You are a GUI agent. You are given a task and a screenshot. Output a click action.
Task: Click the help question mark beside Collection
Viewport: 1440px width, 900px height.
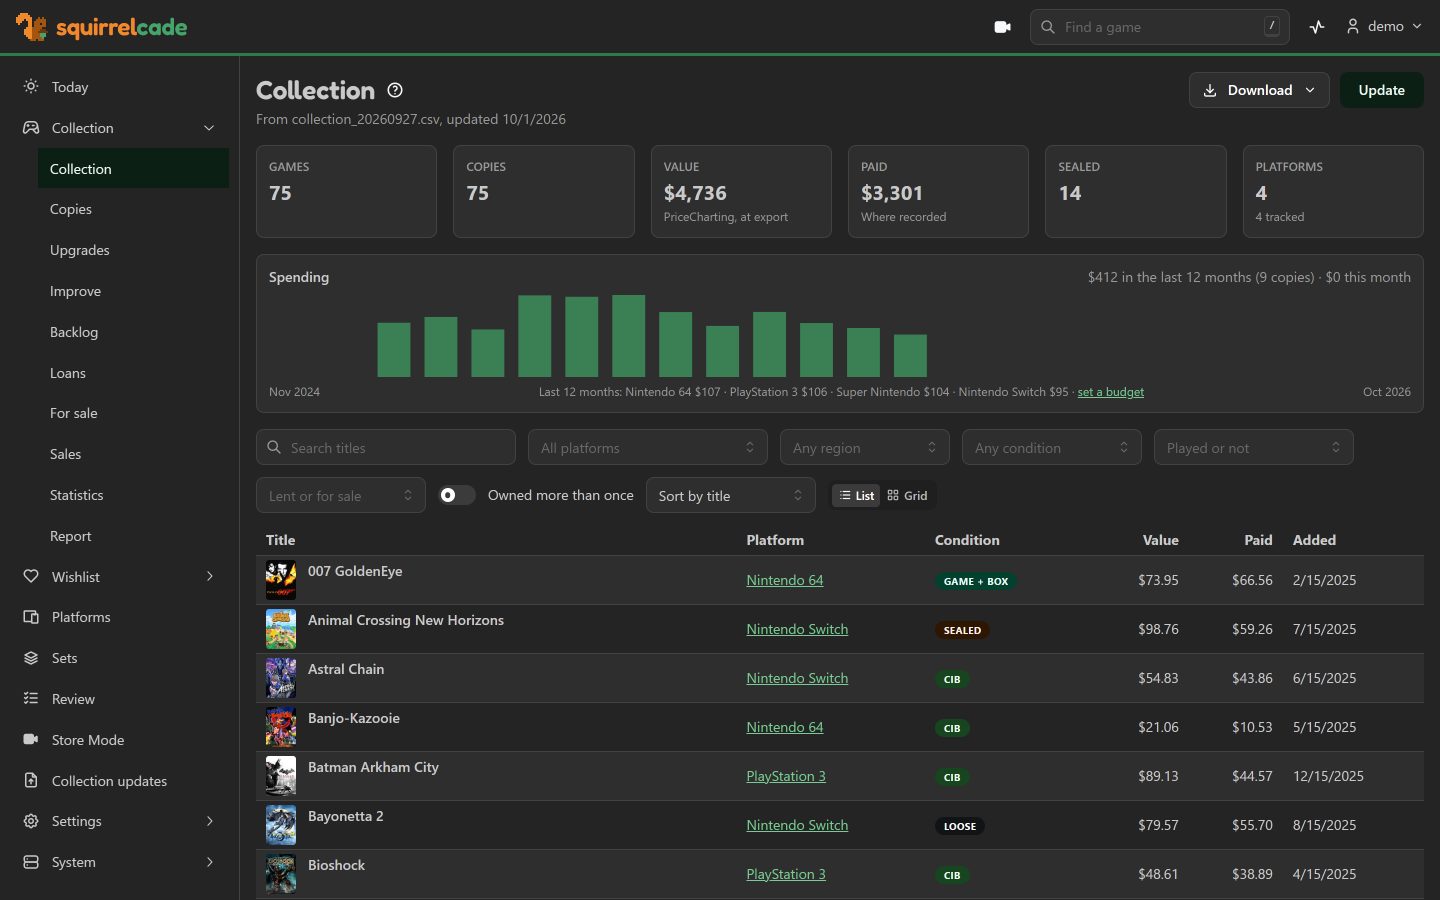[x=395, y=90]
